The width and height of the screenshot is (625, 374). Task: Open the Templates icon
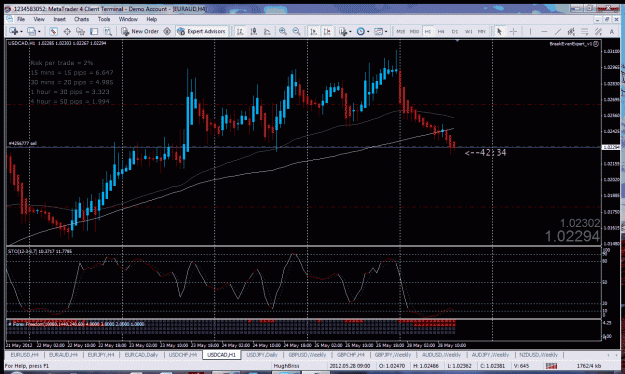tap(378, 31)
